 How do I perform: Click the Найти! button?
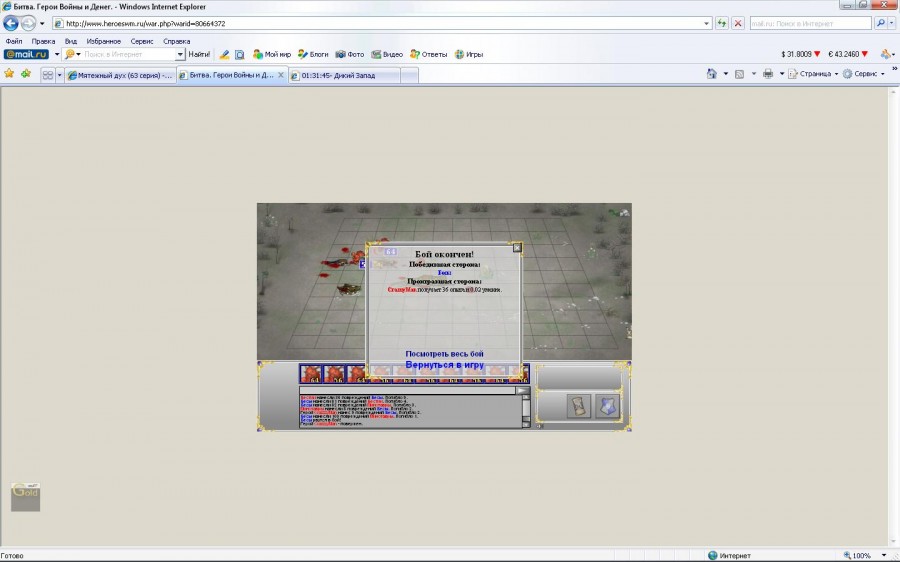coord(199,54)
